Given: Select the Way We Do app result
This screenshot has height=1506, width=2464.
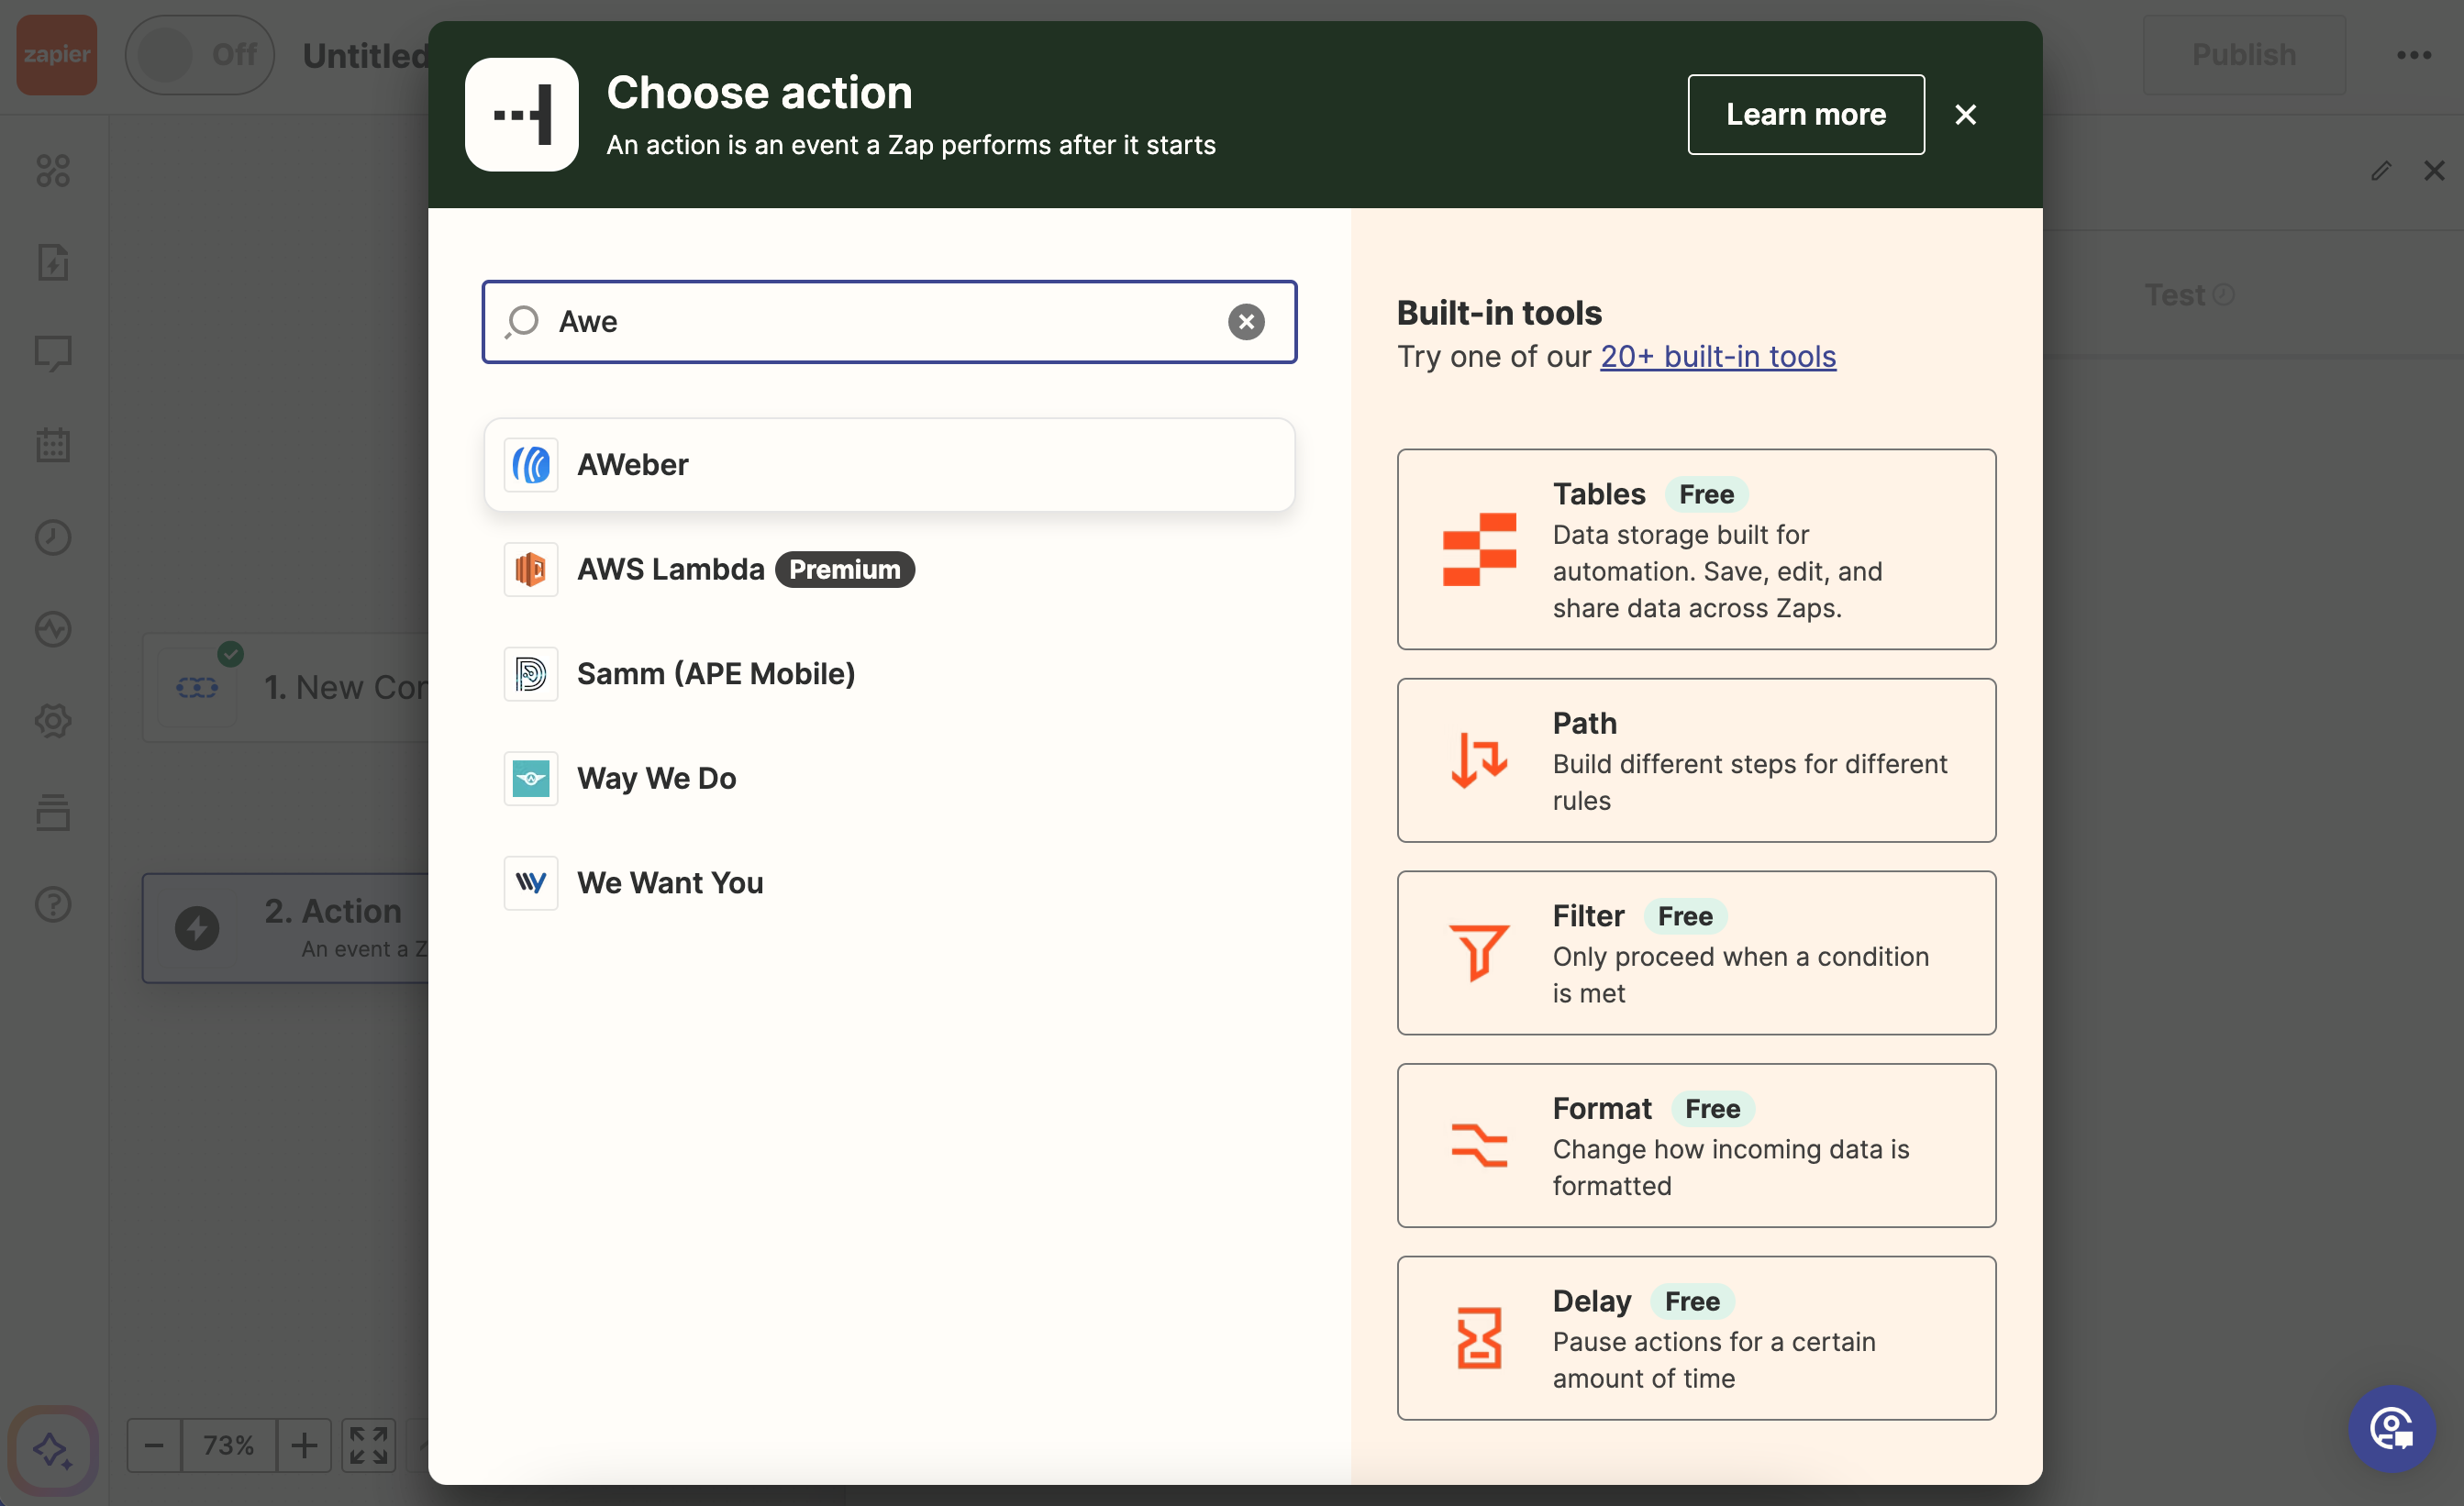Looking at the screenshot, I should click(888, 778).
